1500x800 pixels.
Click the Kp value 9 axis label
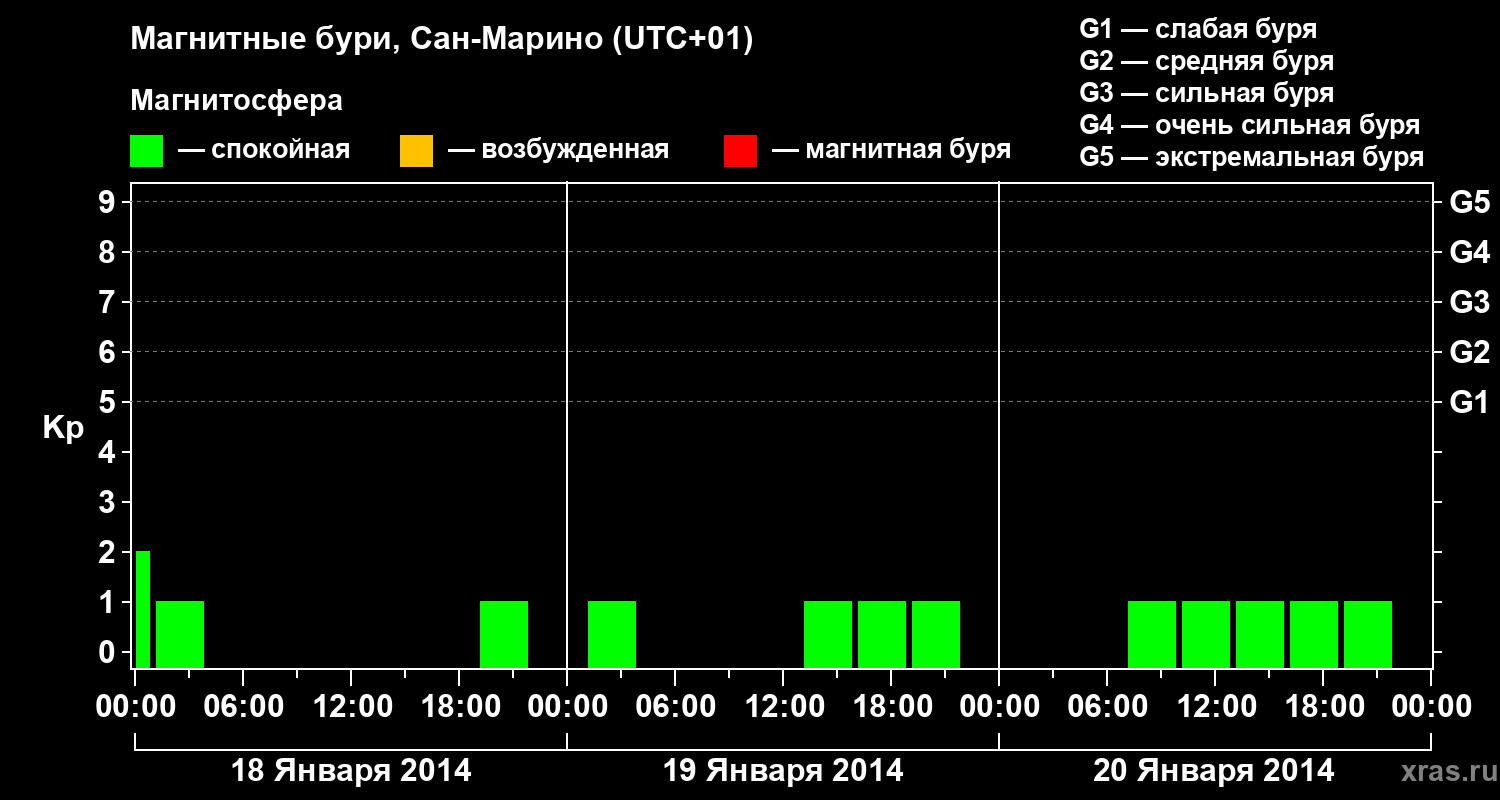pos(109,203)
